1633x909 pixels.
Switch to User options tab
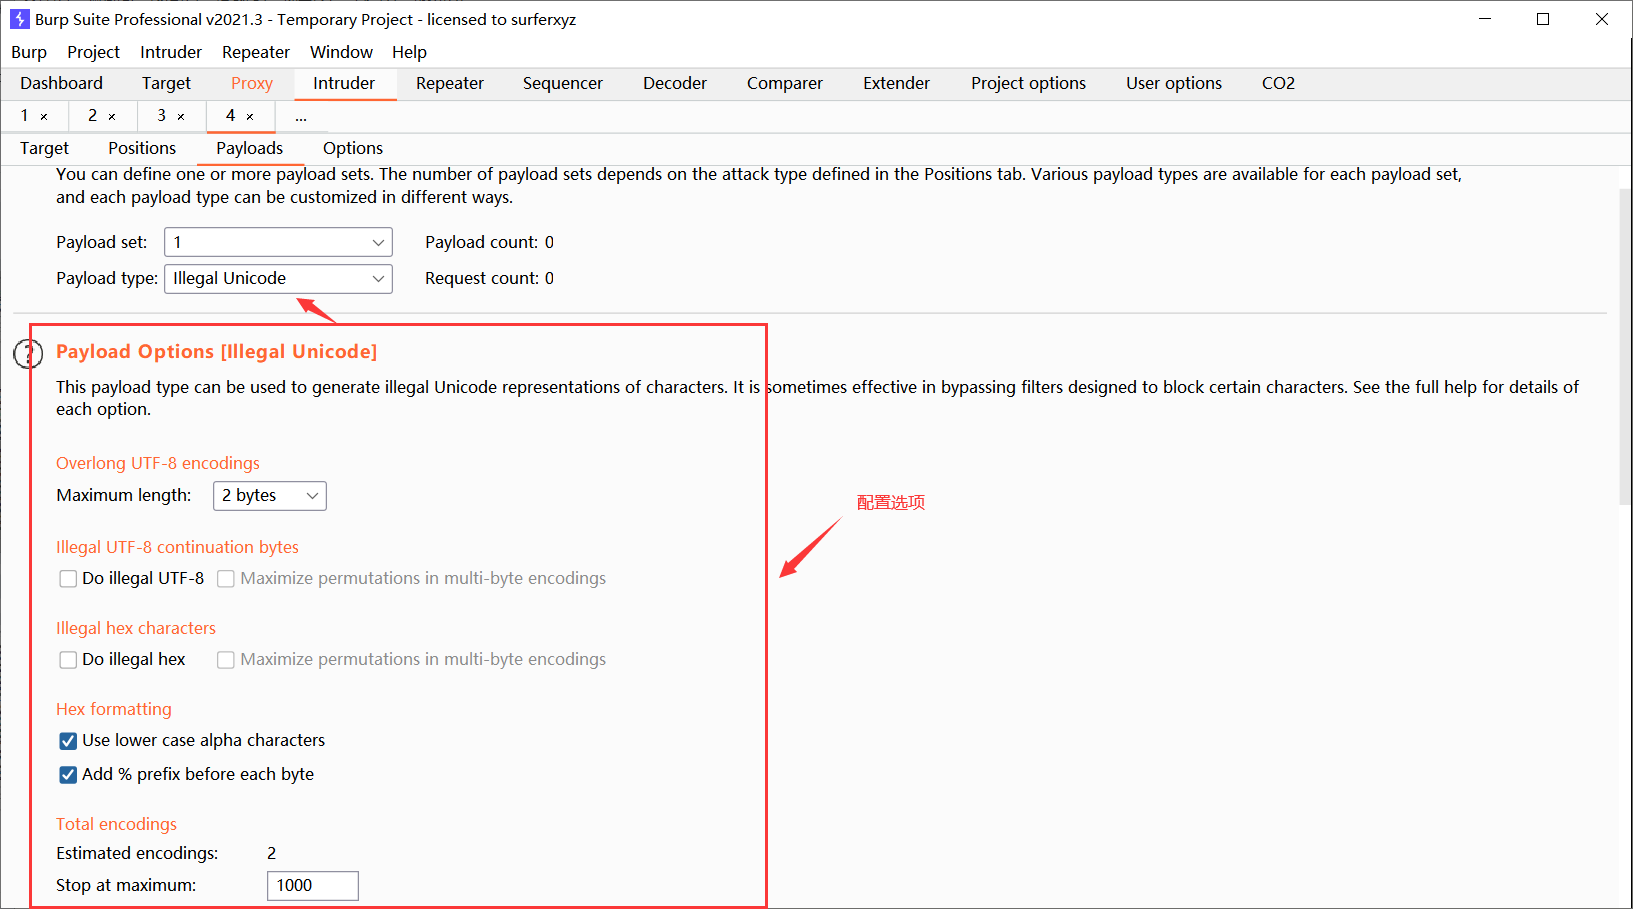(1174, 83)
